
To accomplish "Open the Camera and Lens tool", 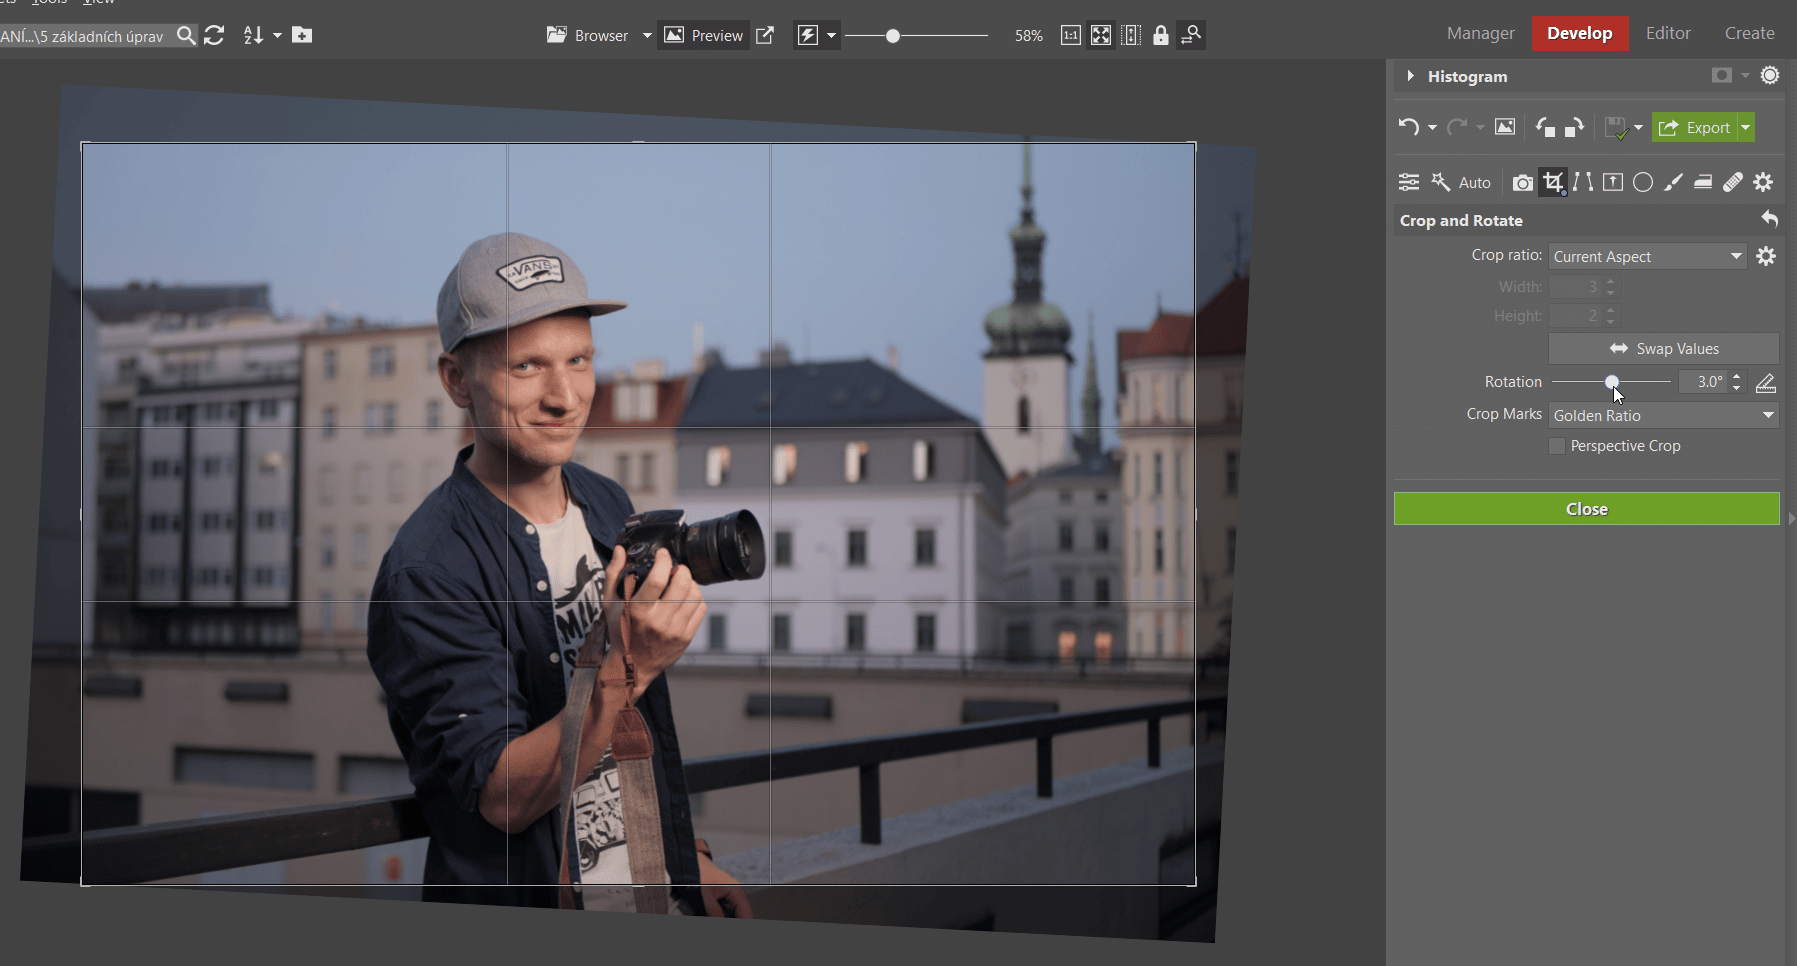I will pos(1522,182).
